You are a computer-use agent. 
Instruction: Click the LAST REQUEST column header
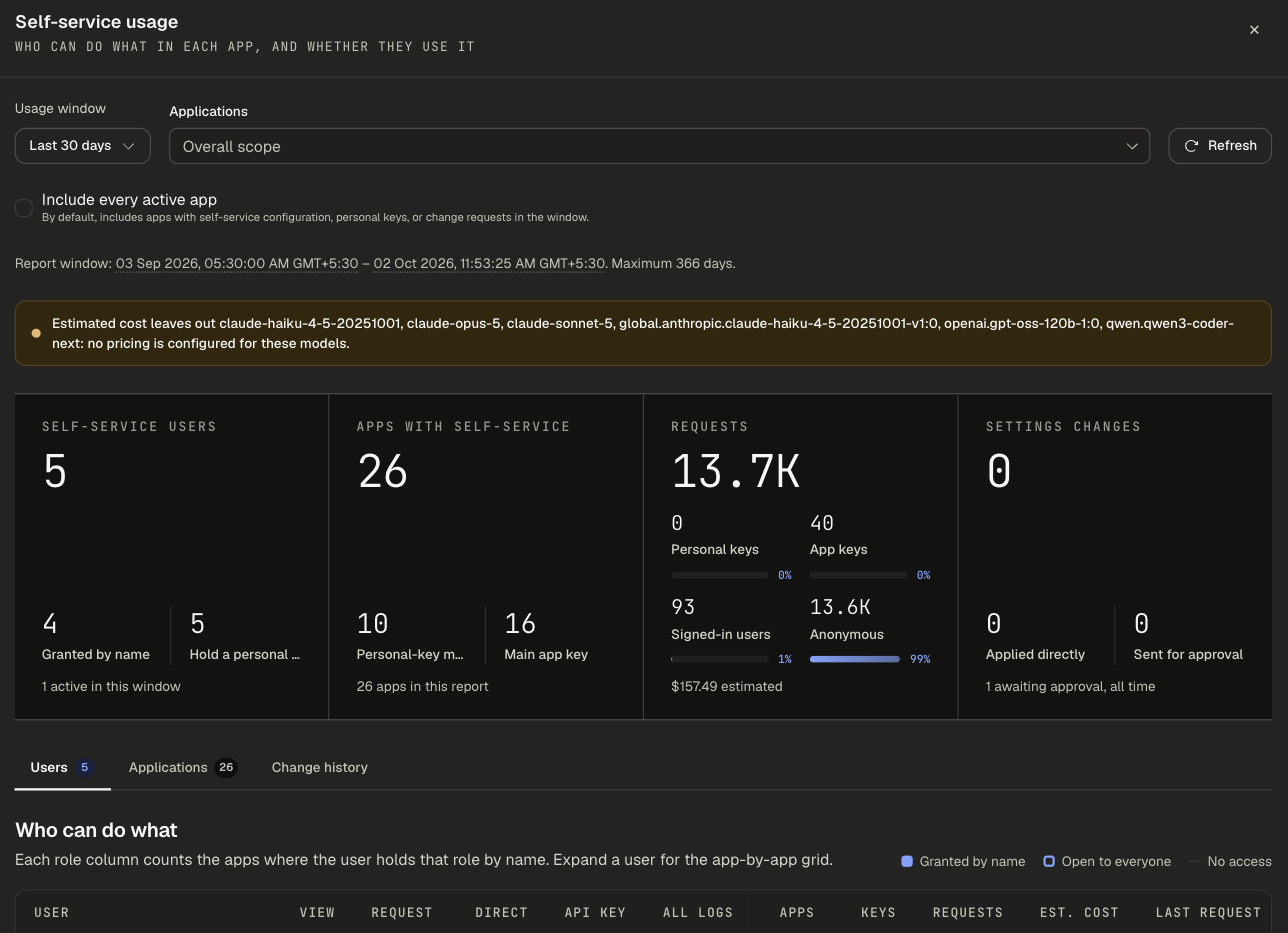pos(1208,913)
